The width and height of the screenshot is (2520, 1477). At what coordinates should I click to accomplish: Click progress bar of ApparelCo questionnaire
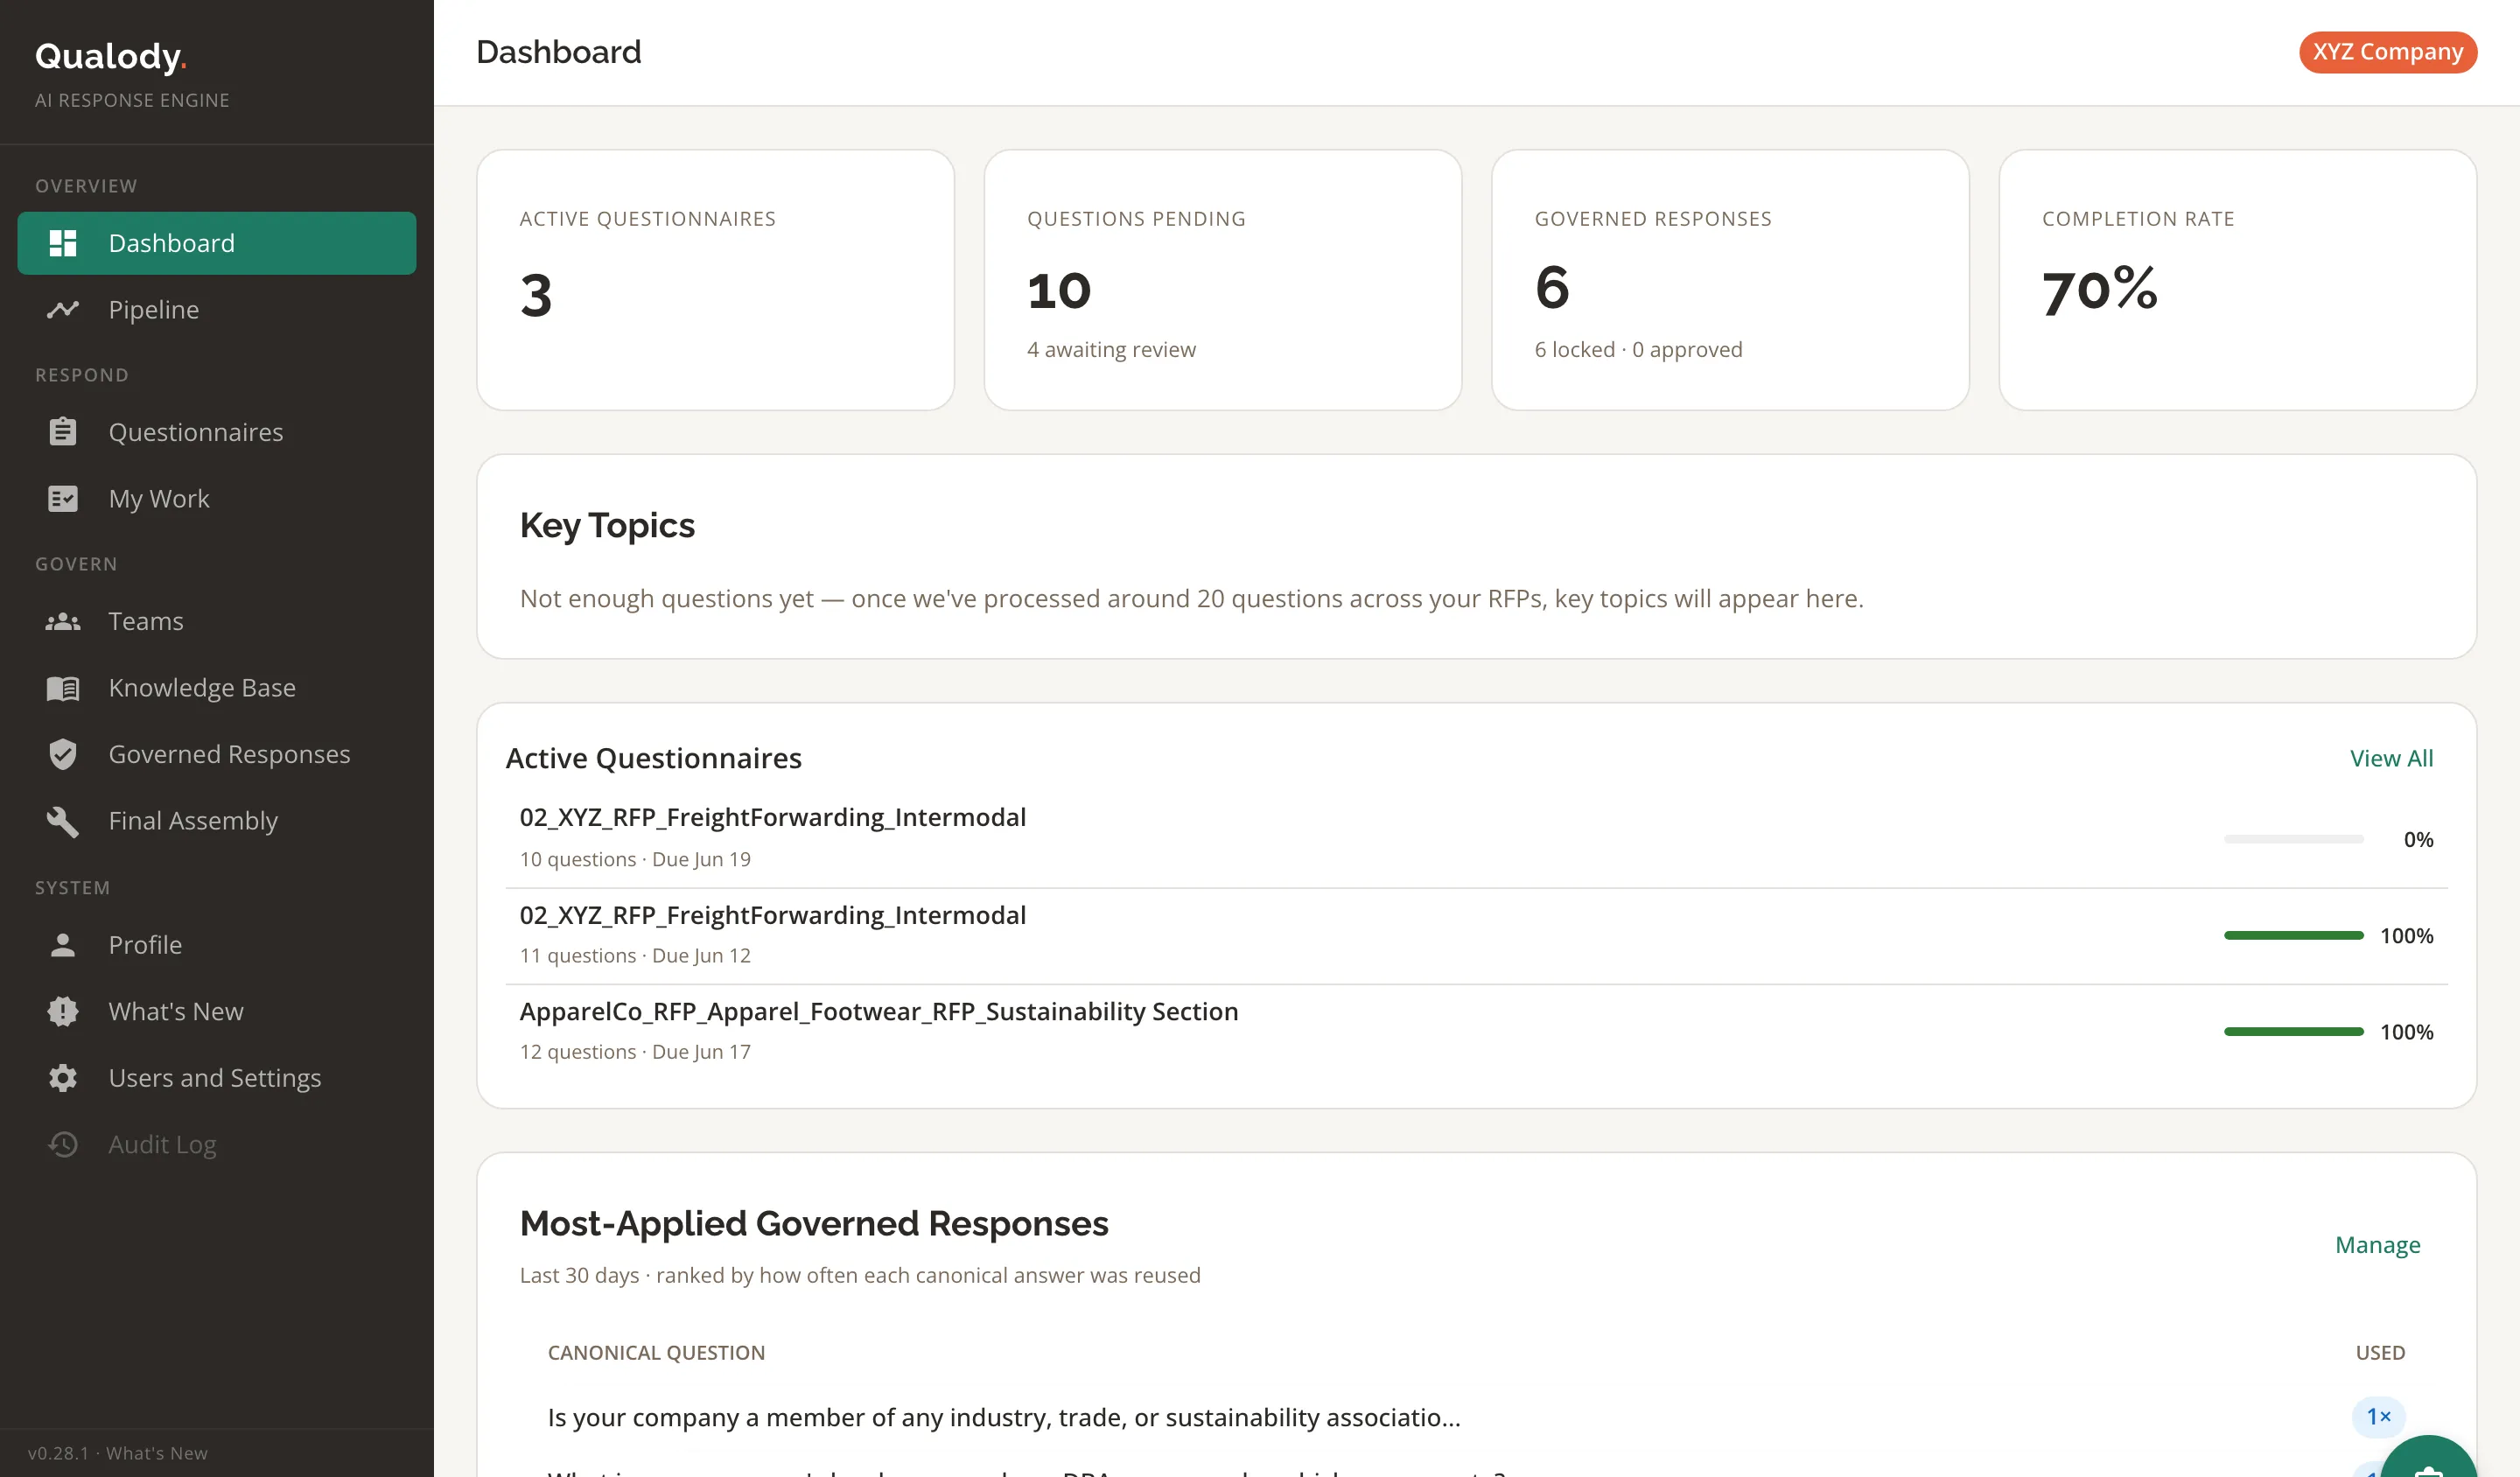point(2293,1032)
